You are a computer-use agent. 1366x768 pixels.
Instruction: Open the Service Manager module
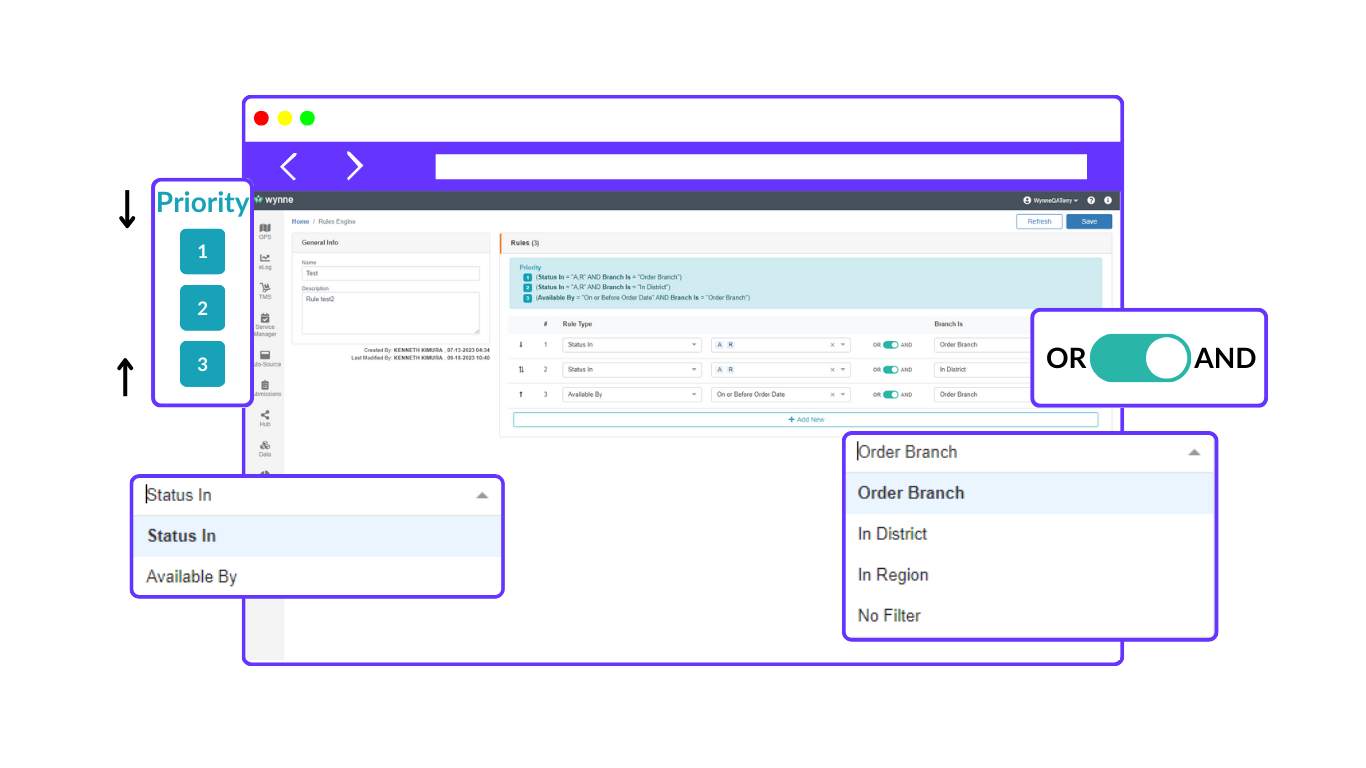point(265,326)
